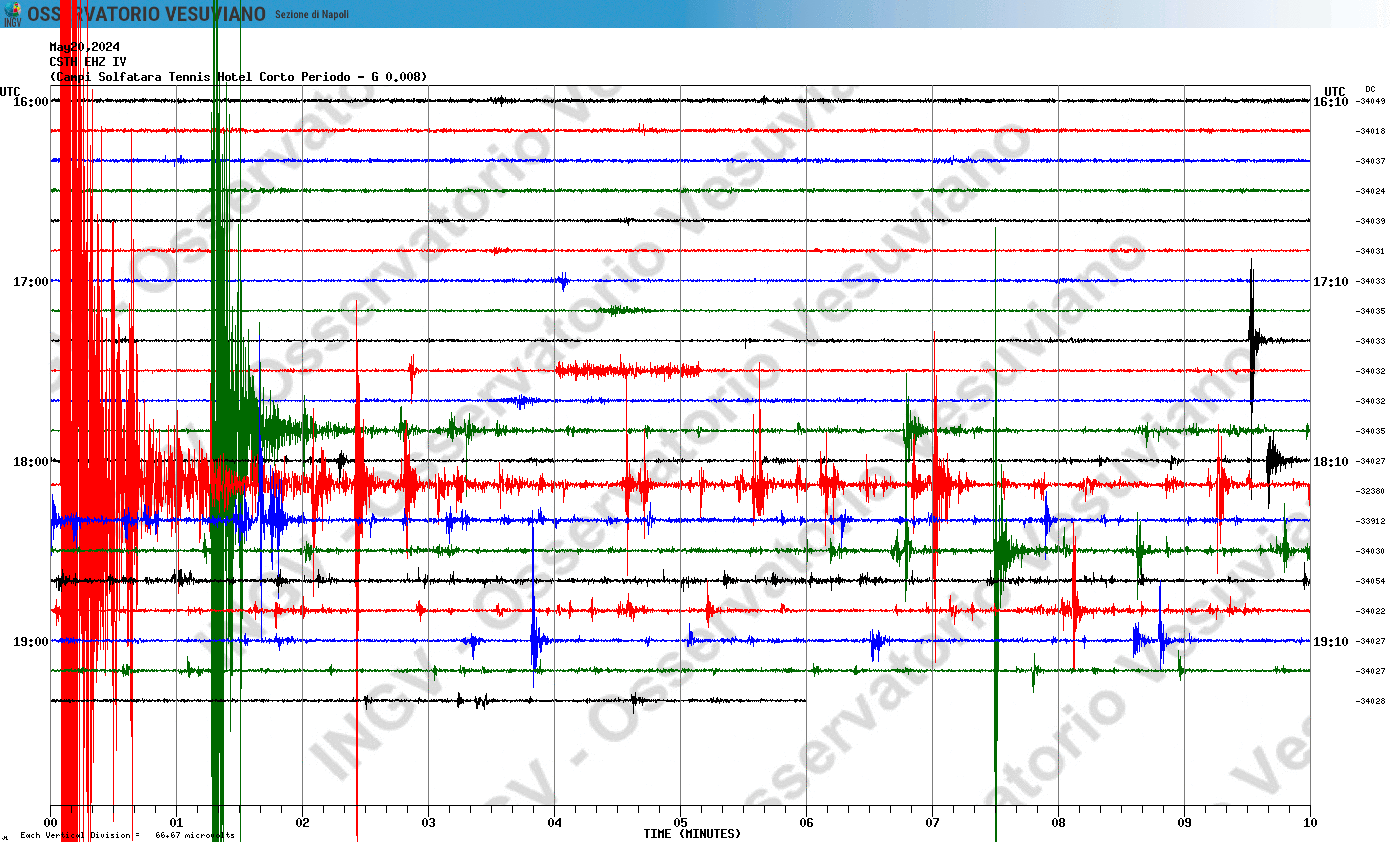Click minute 07 on the time axis
Screen dimensions: 1390x849
click(933, 823)
